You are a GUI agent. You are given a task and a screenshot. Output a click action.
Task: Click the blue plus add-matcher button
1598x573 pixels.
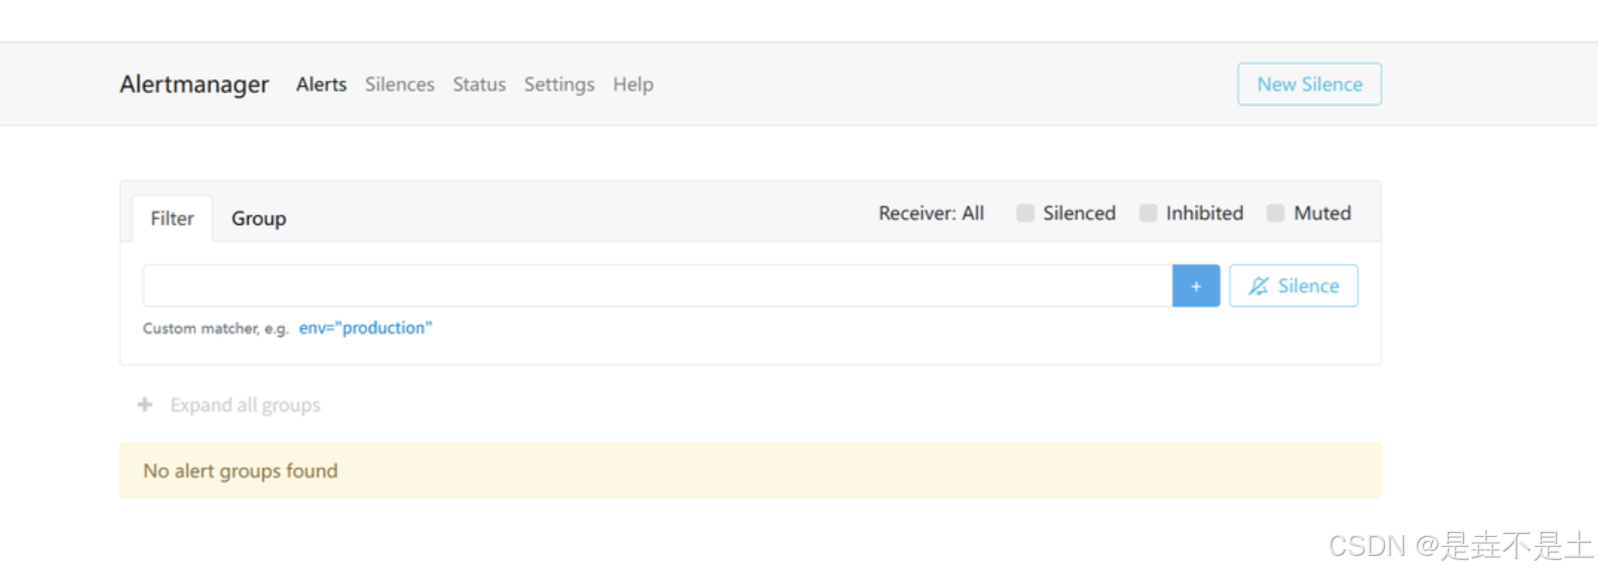tap(1195, 286)
